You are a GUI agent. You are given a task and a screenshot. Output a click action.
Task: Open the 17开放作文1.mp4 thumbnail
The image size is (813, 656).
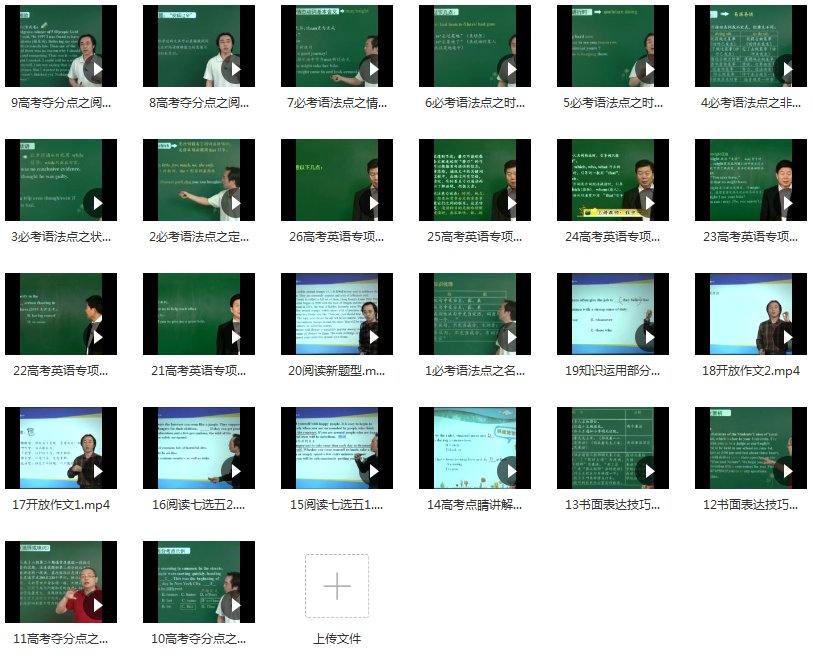[x=60, y=448]
